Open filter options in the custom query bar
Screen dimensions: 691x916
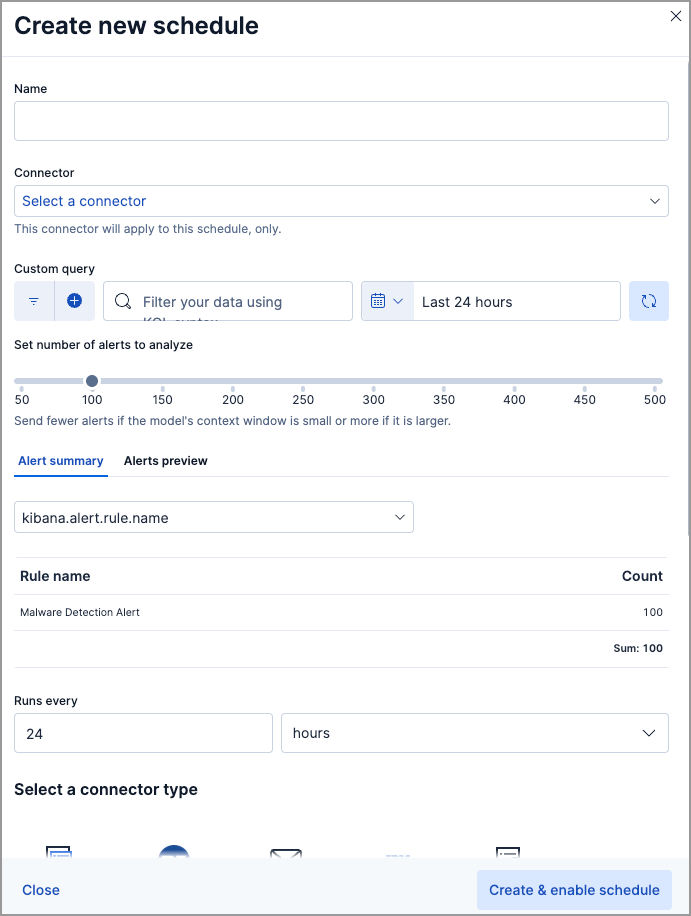pos(33,301)
